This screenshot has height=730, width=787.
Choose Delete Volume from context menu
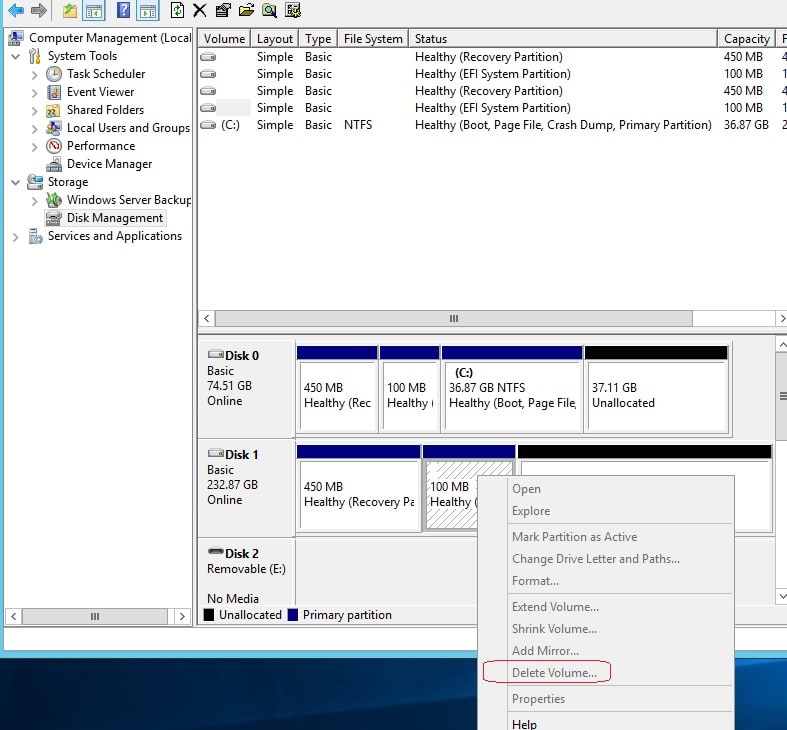(x=554, y=673)
